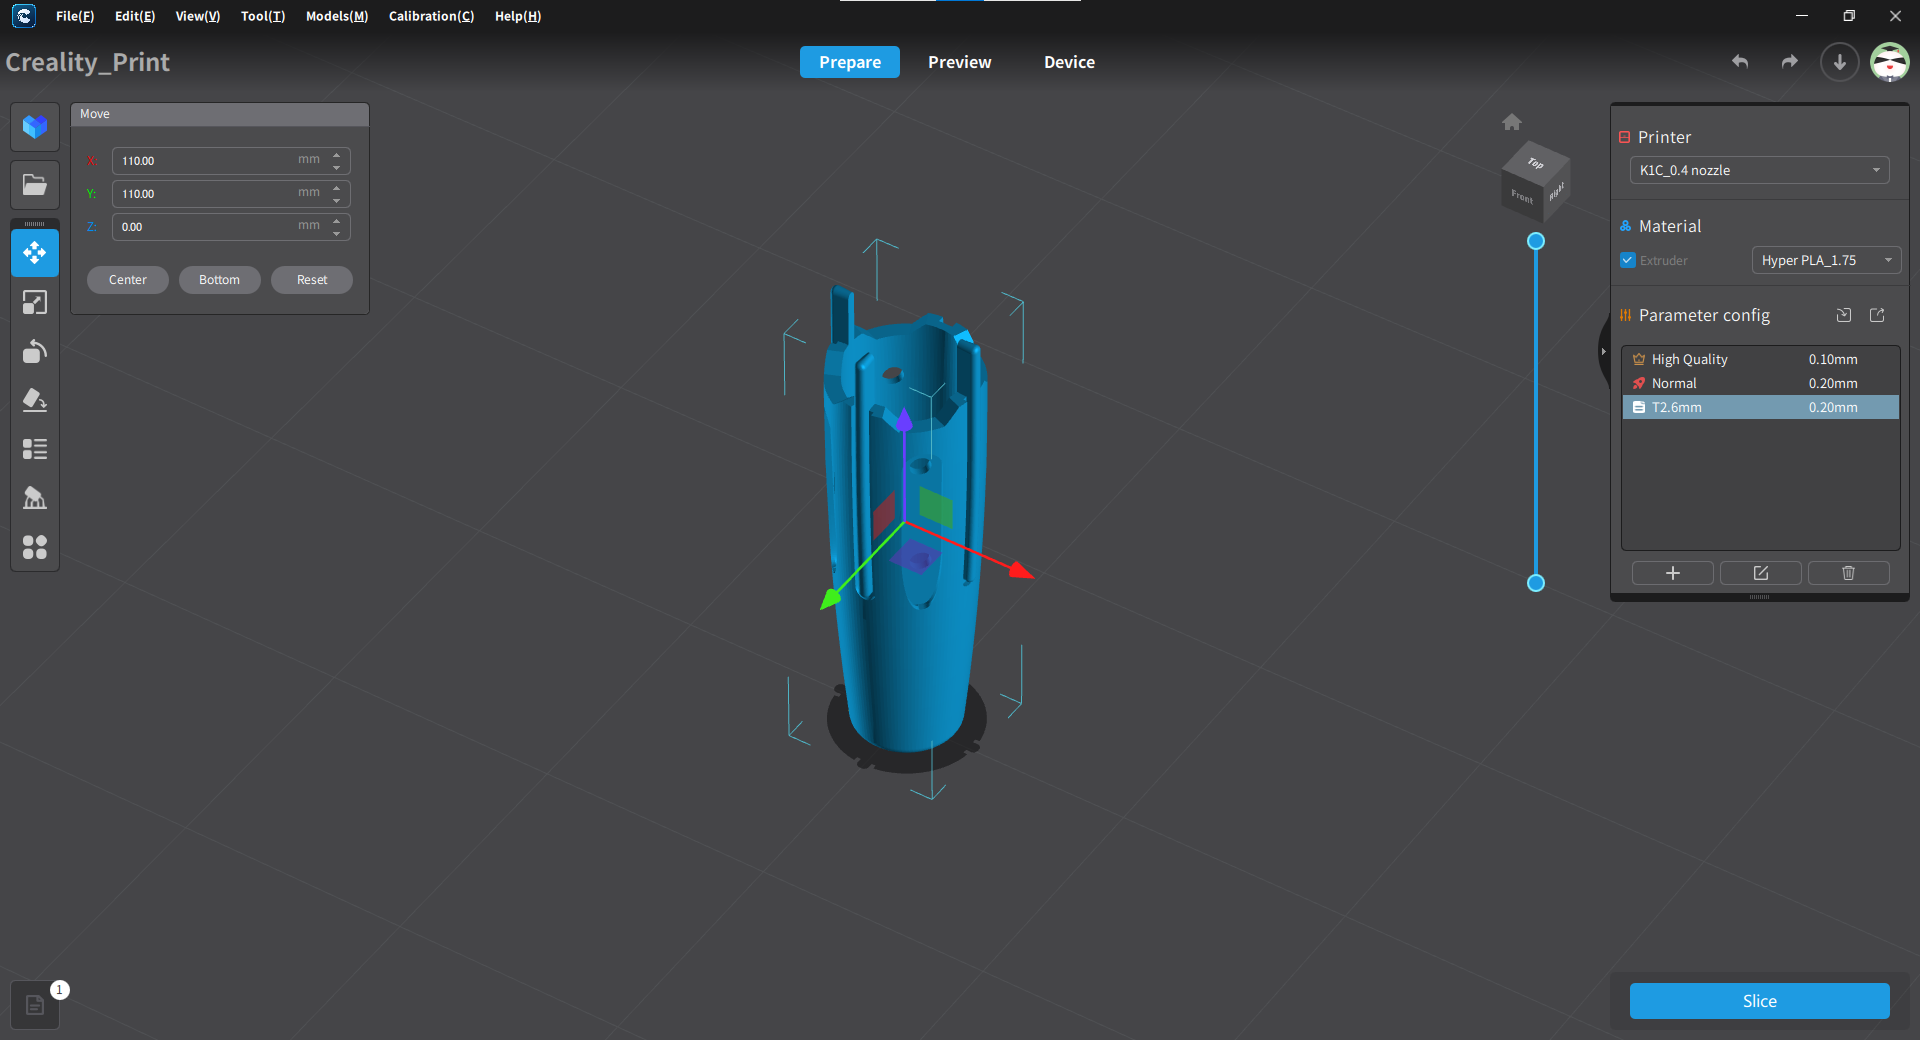Activate the lay-flat placement tool
This screenshot has width=1920, height=1040.
35,401
